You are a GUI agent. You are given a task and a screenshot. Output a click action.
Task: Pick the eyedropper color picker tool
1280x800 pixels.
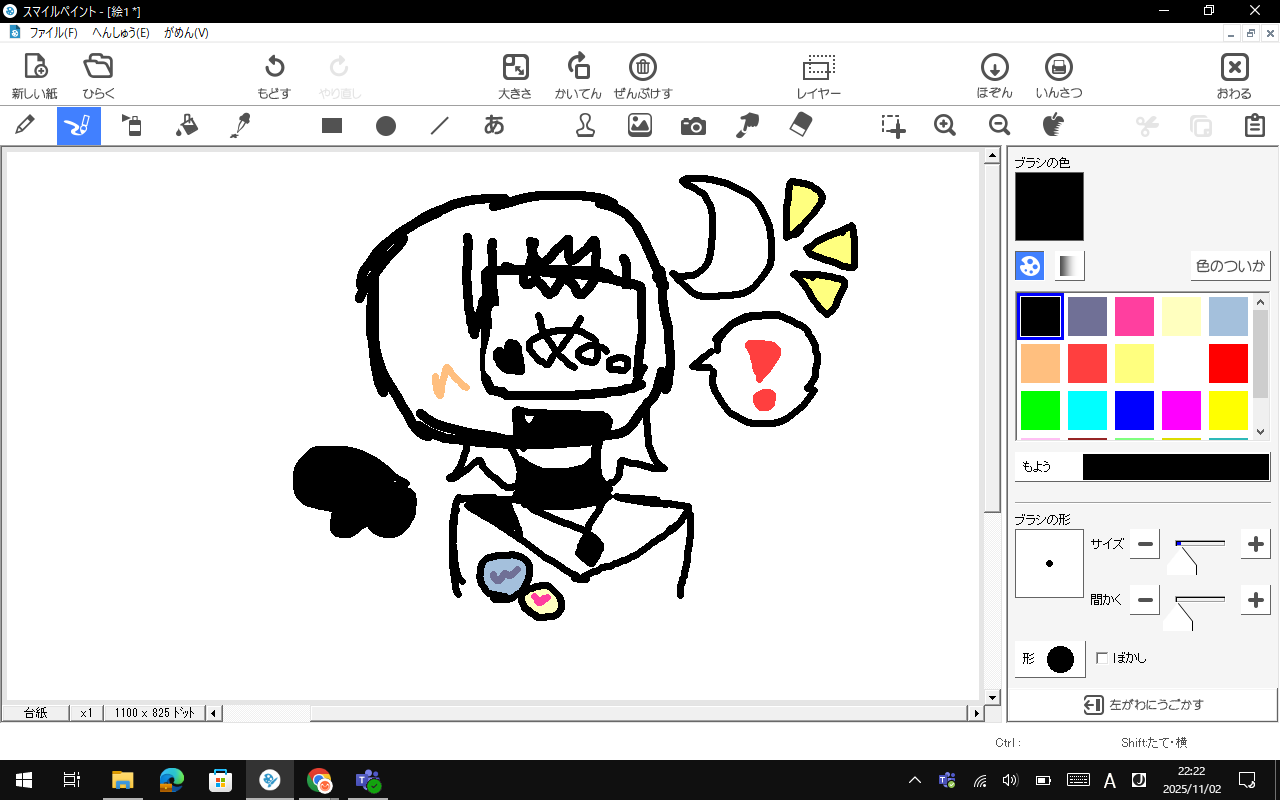tap(240, 125)
